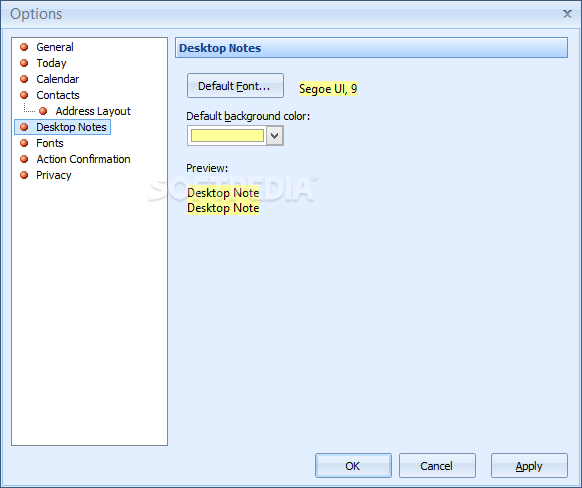The width and height of the screenshot is (582, 488).
Task: Click the red bullet icon beside Today
Action: tap(24, 63)
